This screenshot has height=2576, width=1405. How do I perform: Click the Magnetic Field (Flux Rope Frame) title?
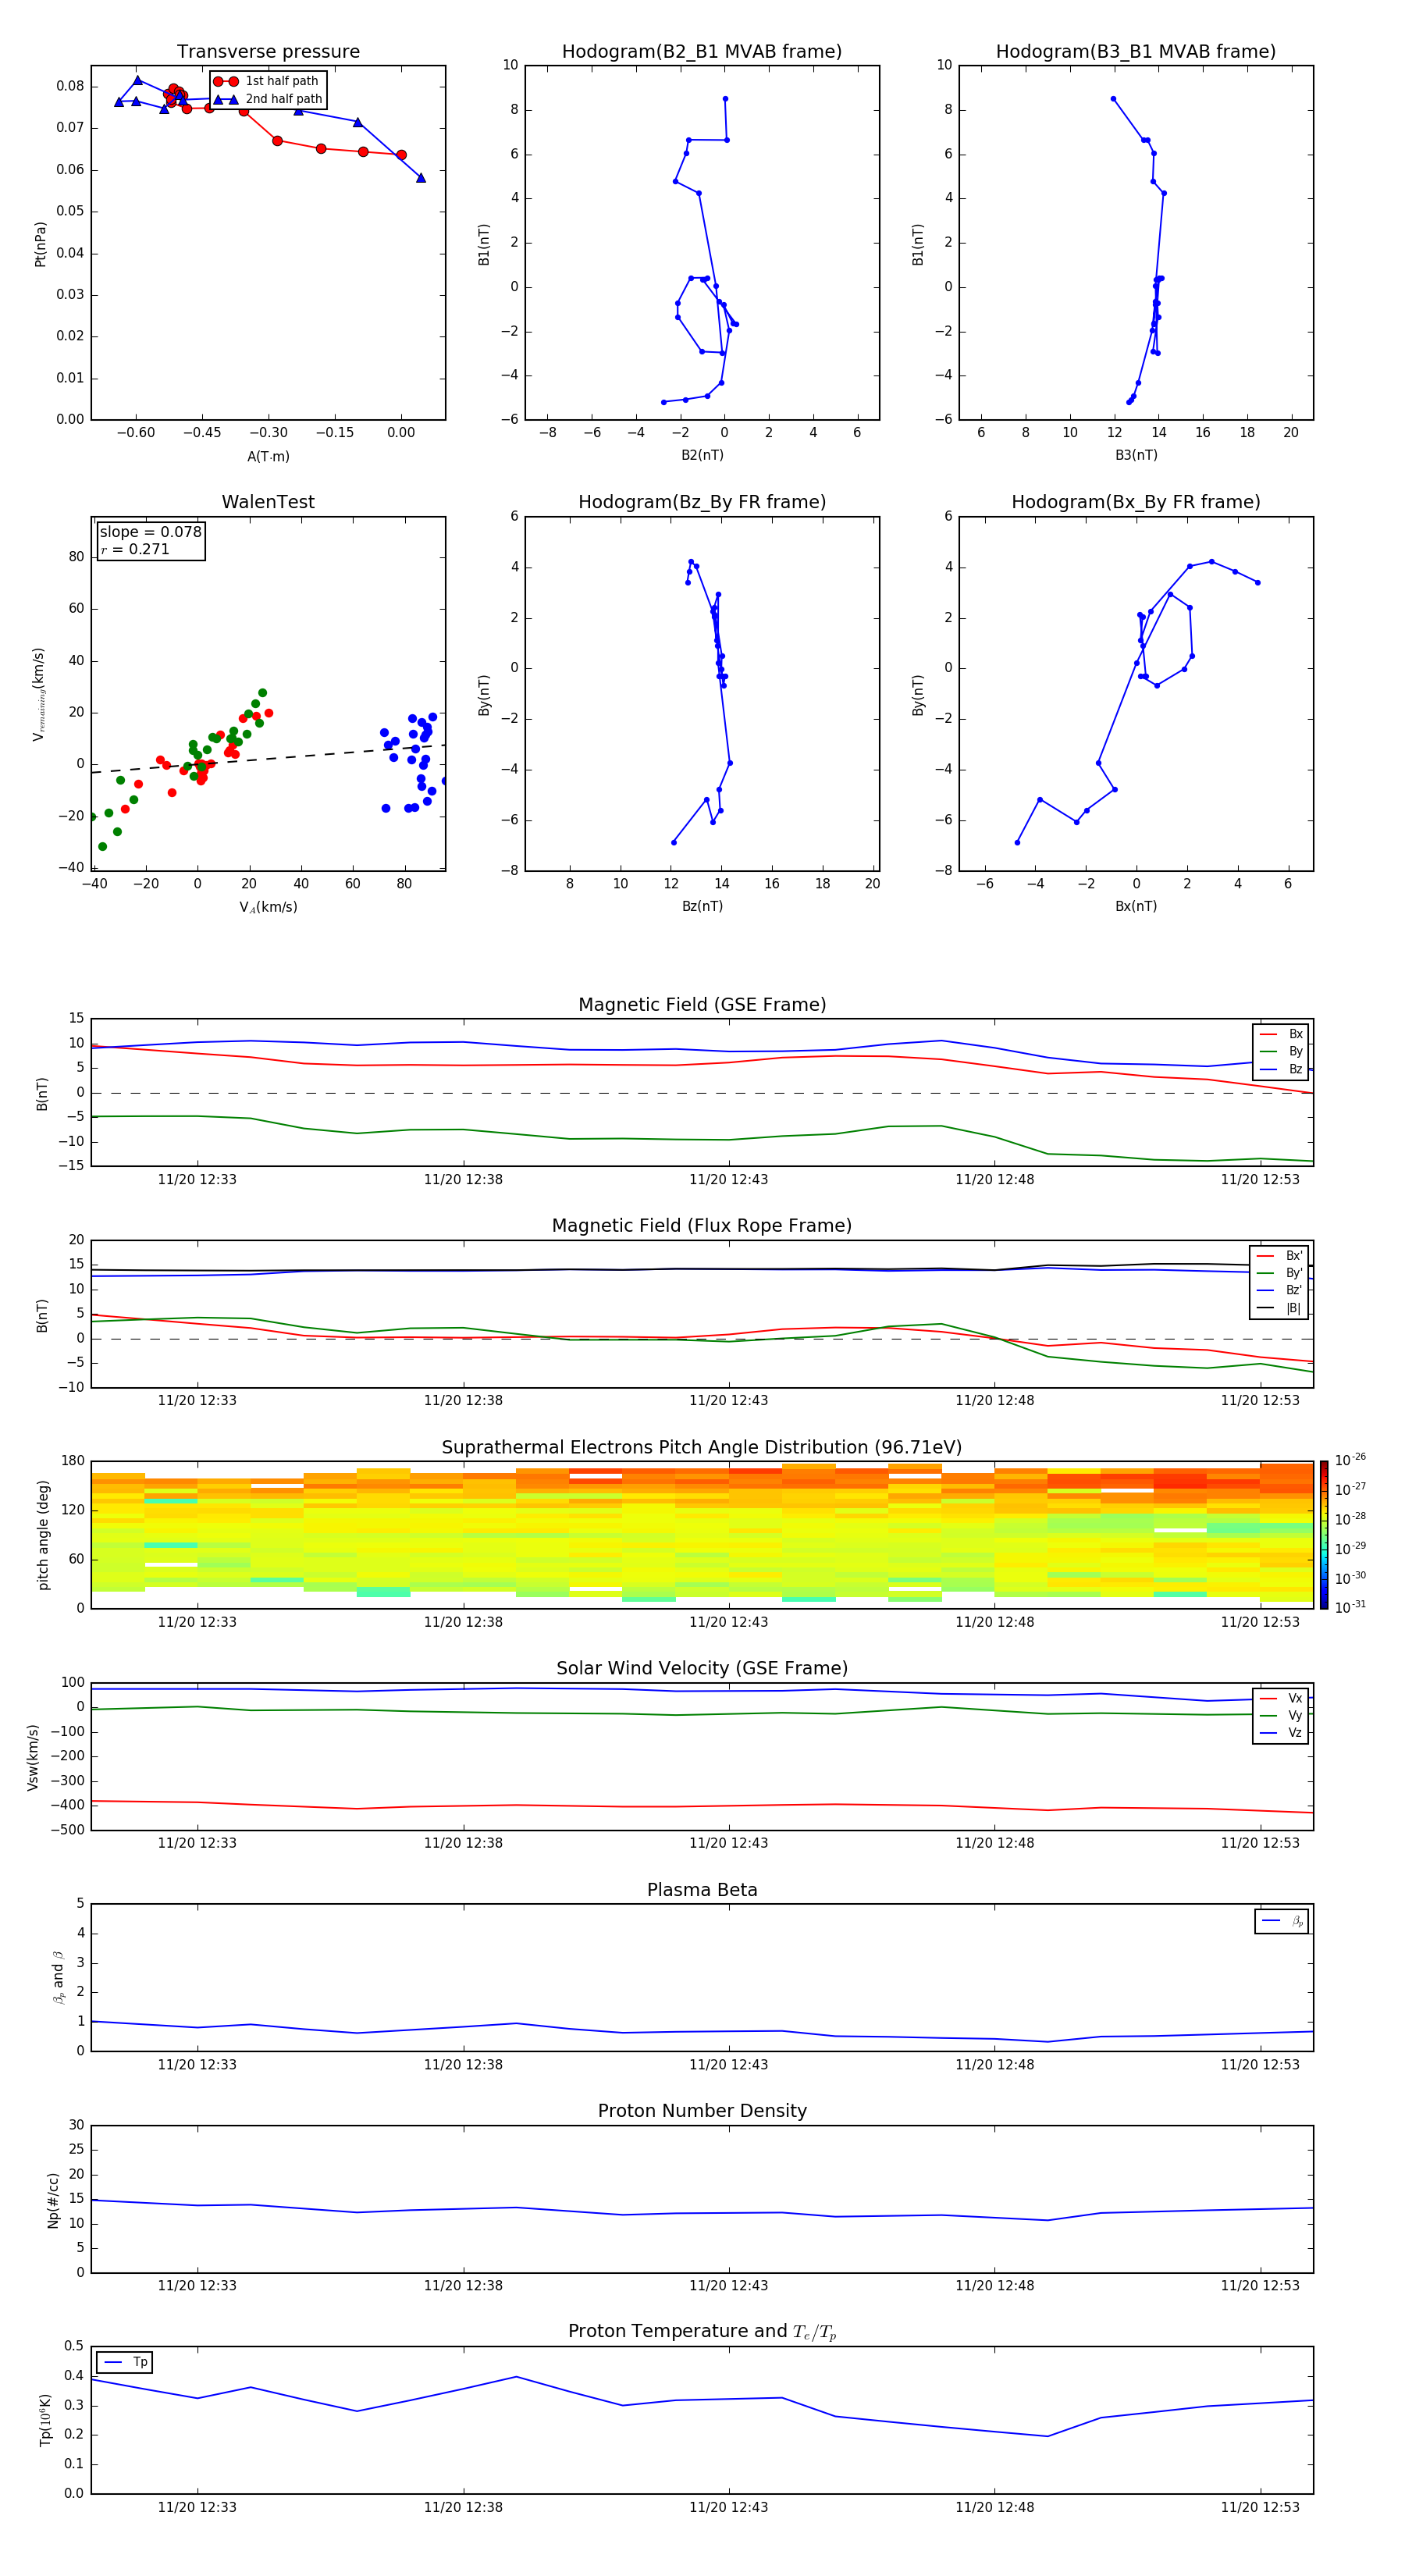coord(701,1226)
